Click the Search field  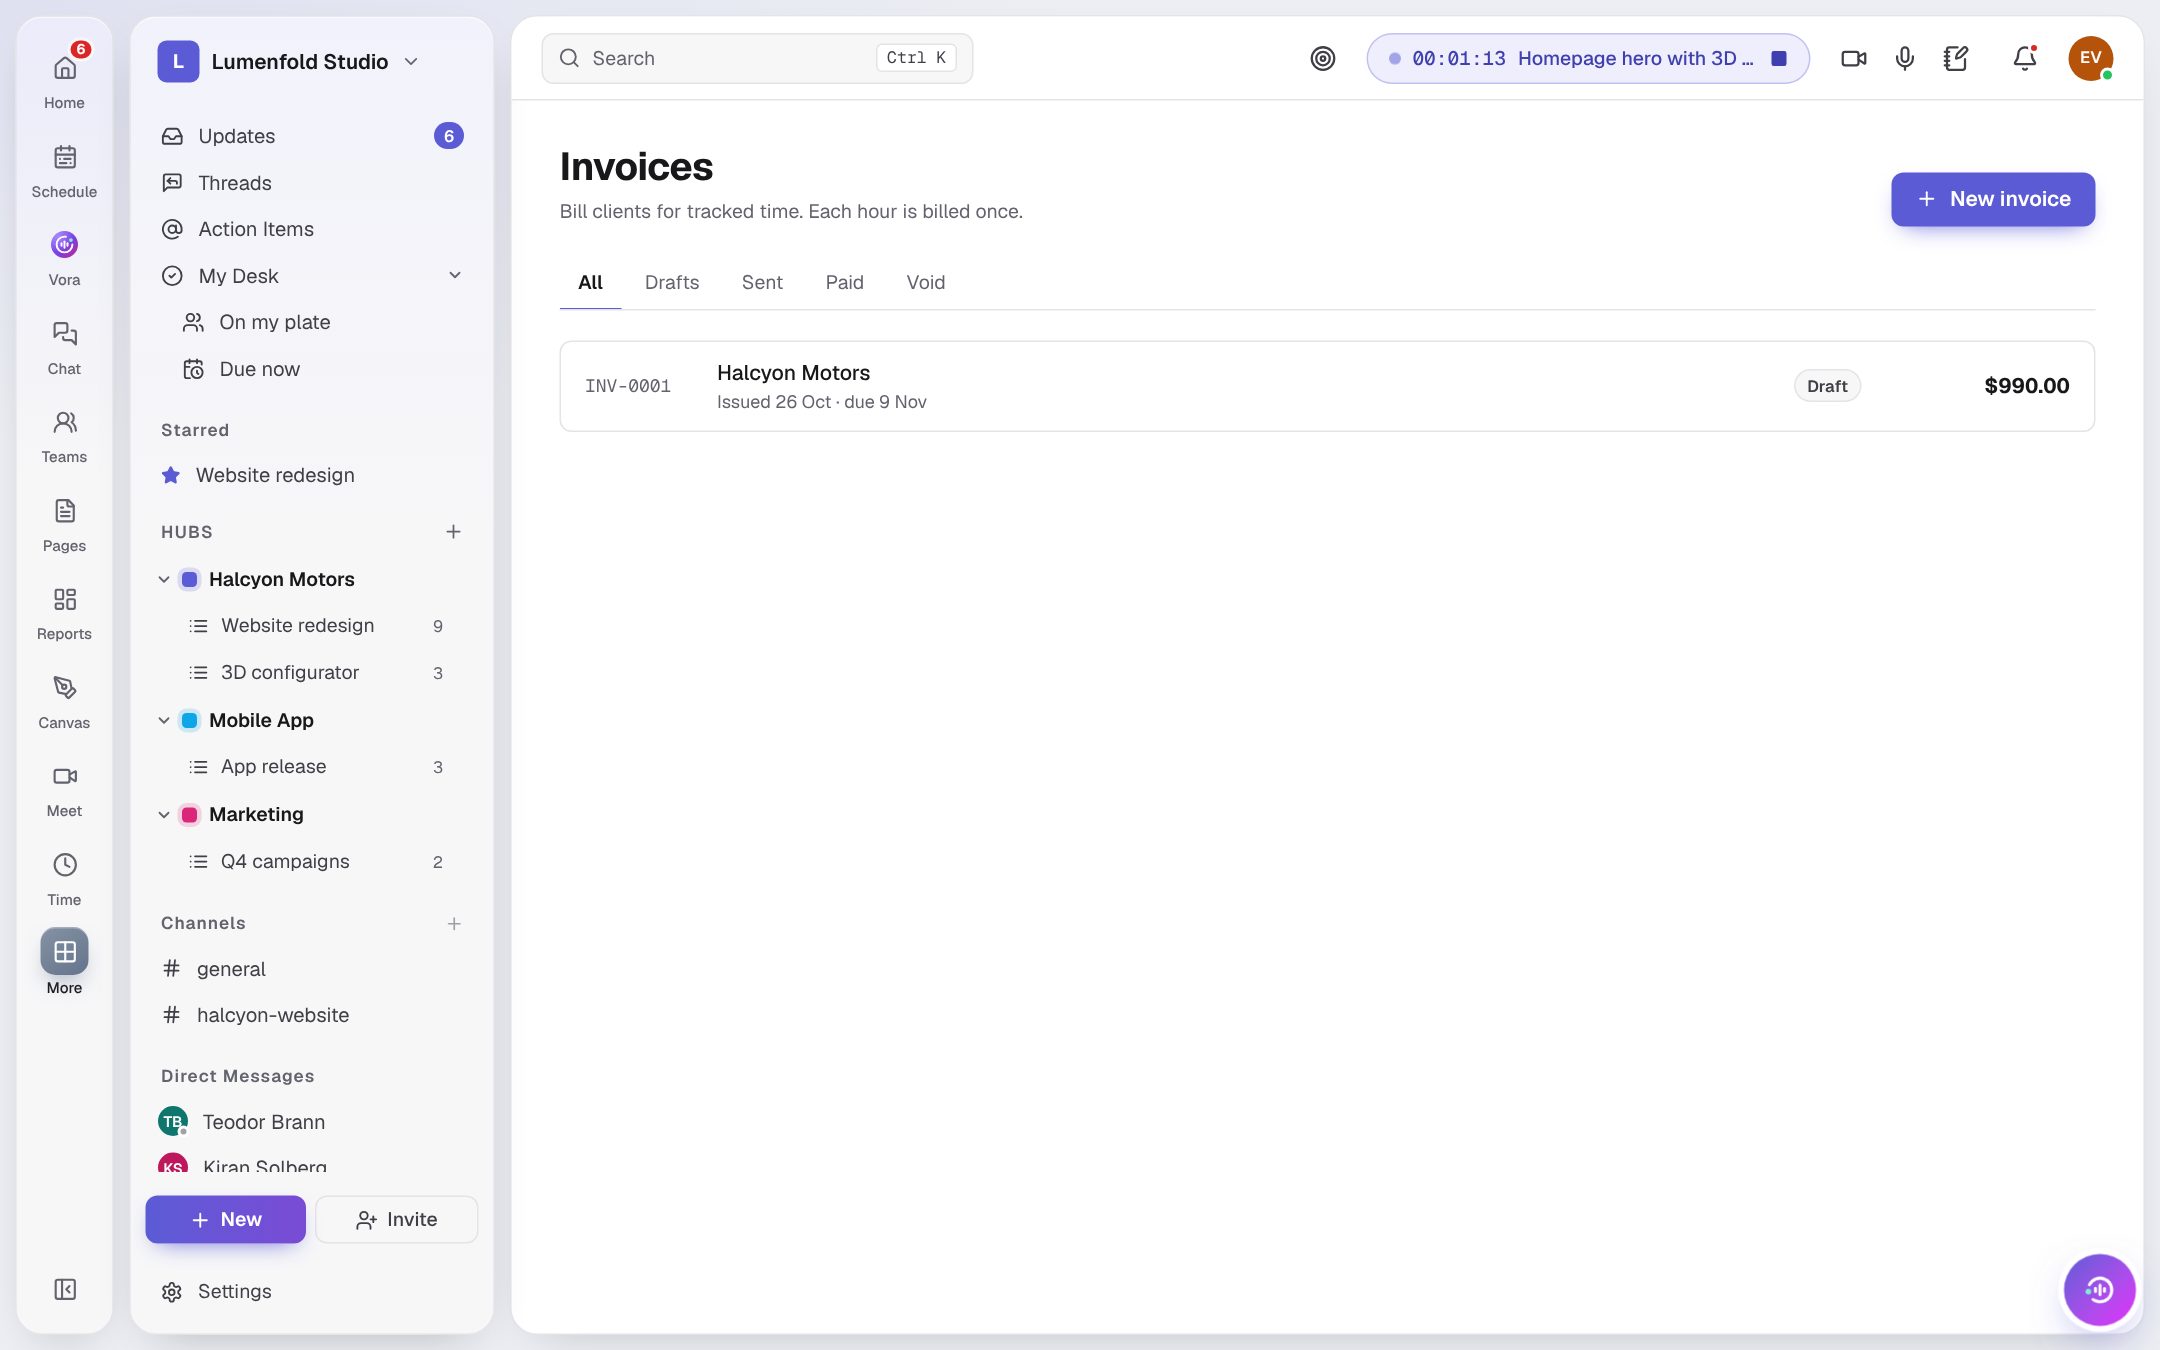pyautogui.click(x=757, y=58)
